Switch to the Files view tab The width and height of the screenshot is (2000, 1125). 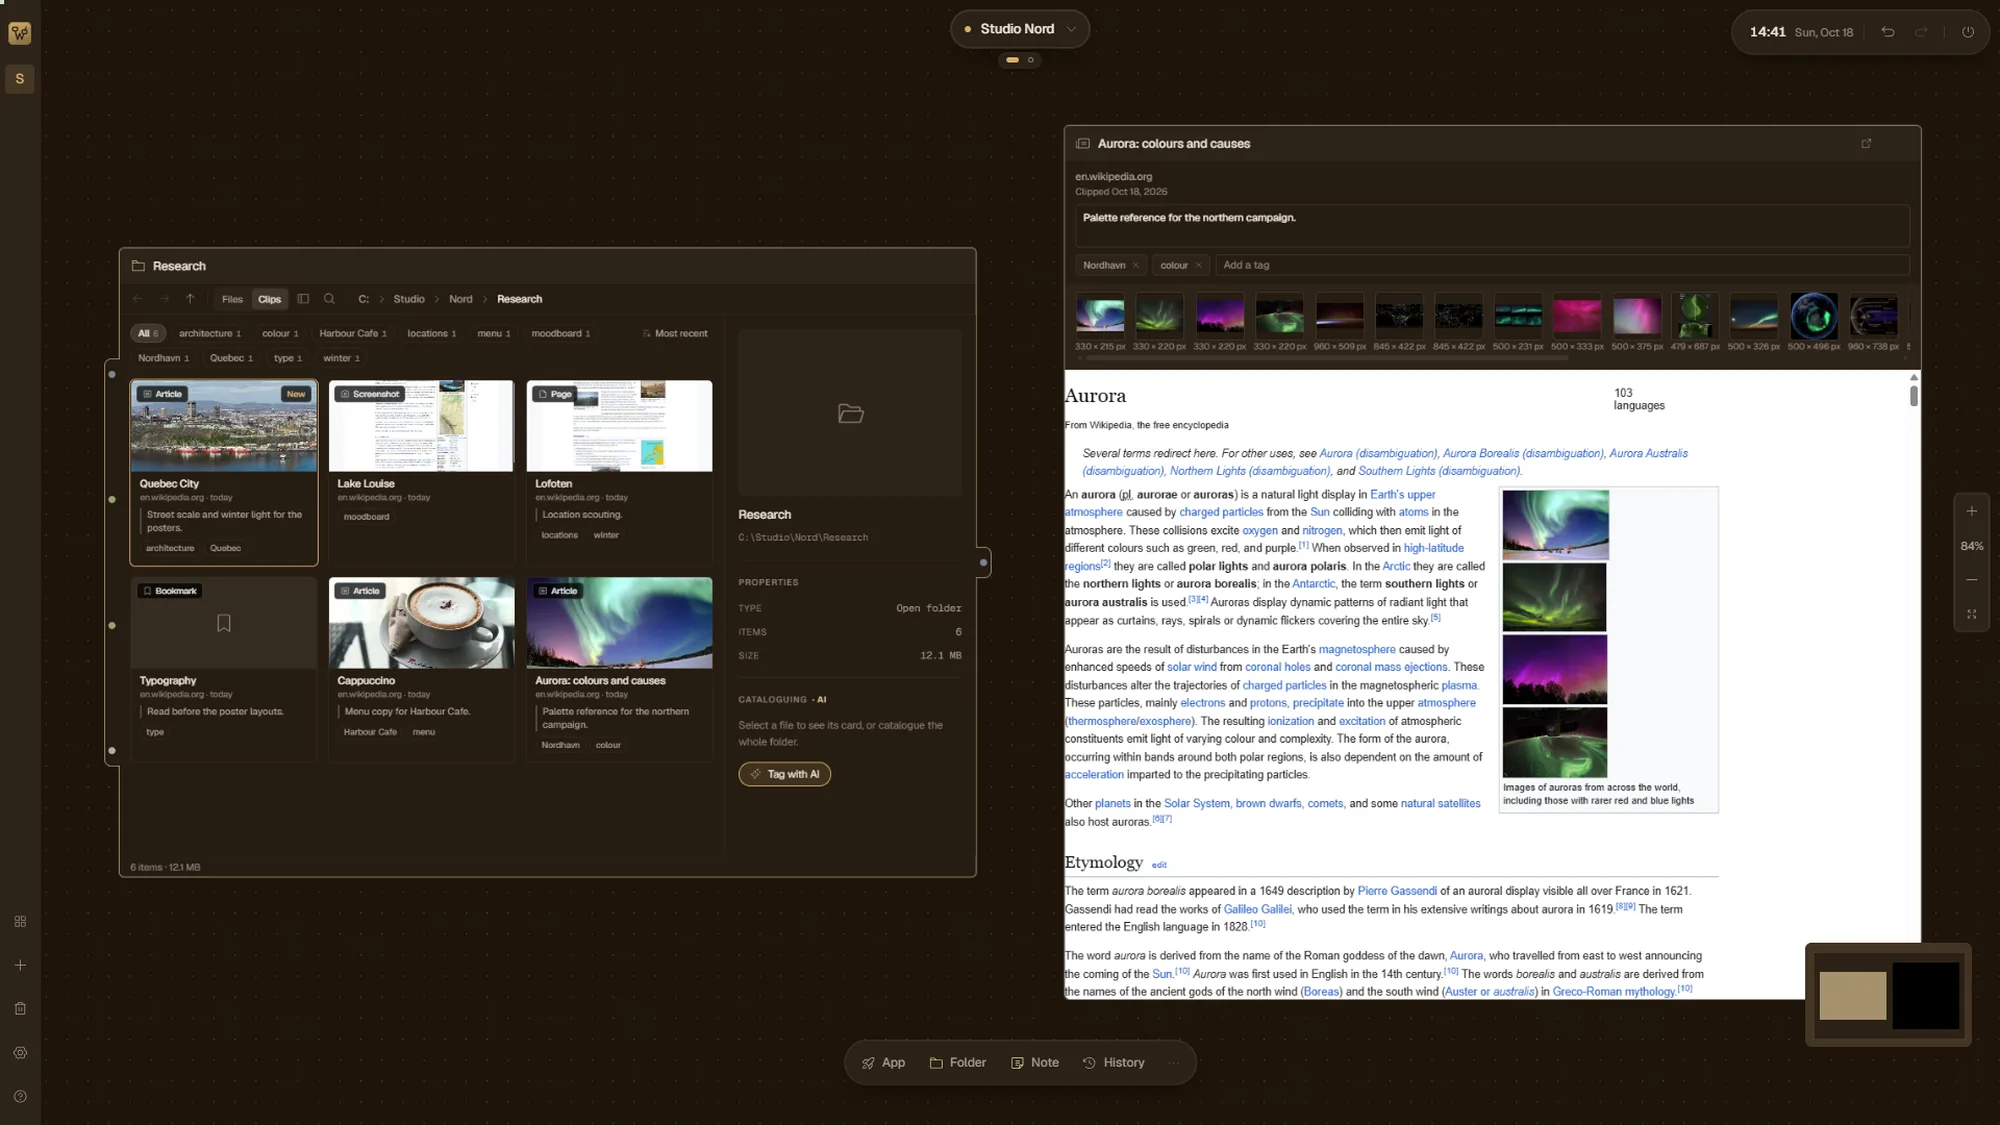232,299
